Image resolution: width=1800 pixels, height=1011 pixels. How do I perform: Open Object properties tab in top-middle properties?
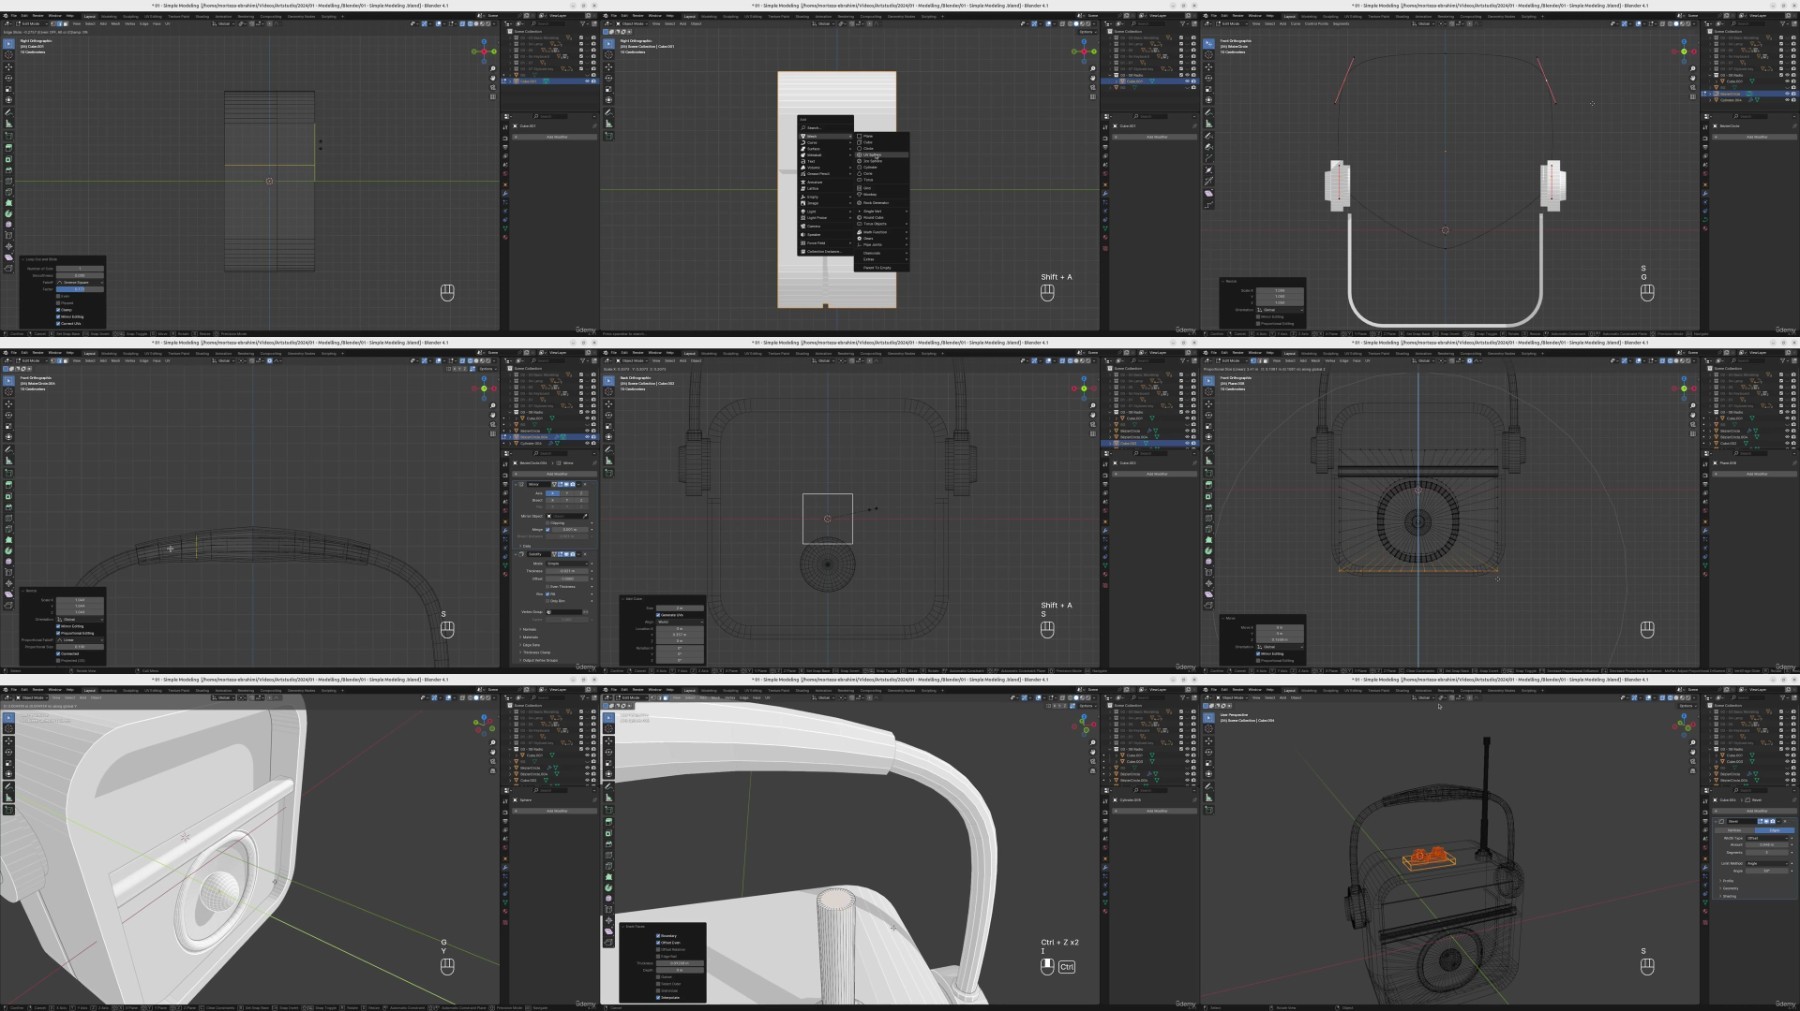tap(1105, 185)
